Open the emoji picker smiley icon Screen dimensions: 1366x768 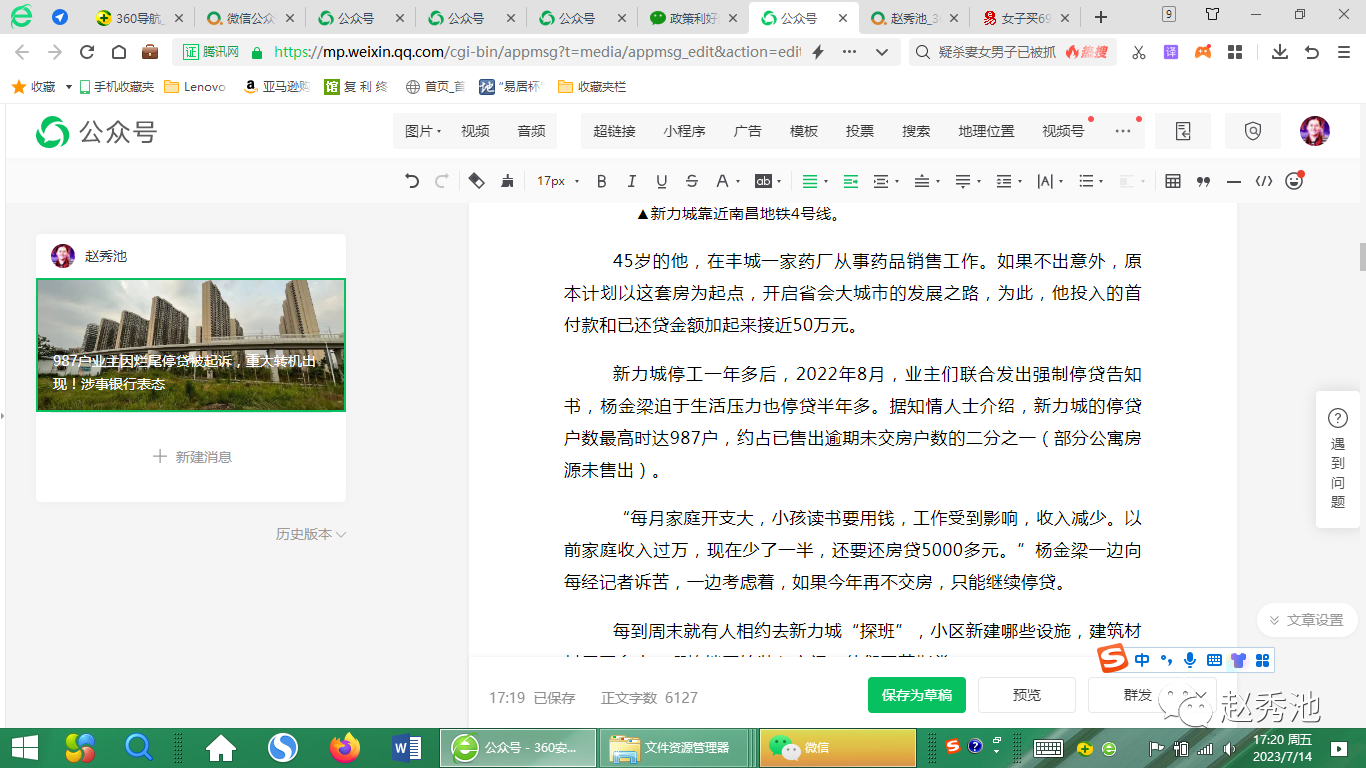[1294, 181]
